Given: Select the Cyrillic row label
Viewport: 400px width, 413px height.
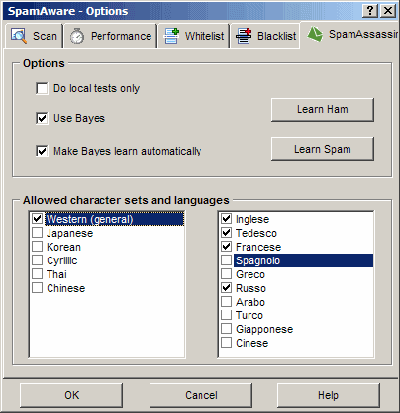Looking at the screenshot, I should [x=62, y=261].
